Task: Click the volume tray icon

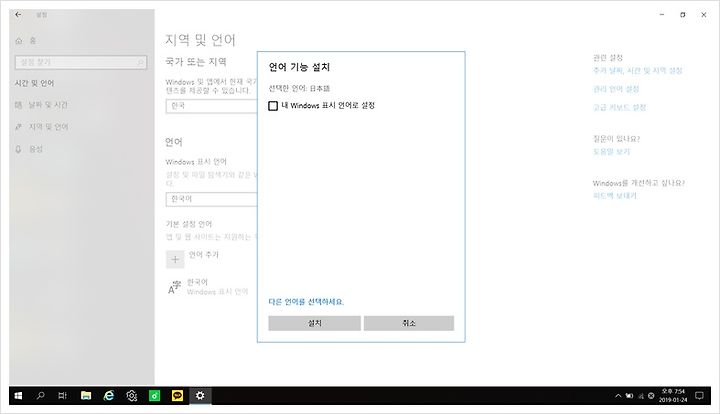Action: pos(651,396)
